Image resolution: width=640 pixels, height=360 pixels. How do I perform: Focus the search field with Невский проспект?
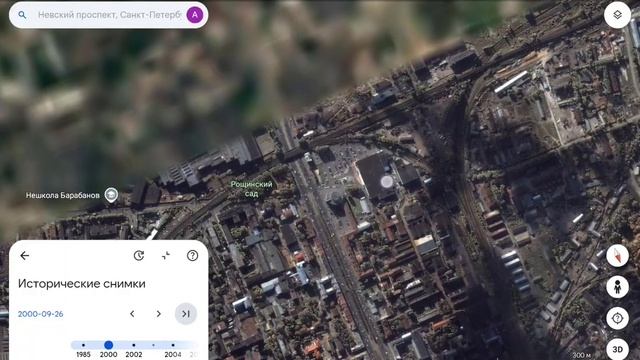click(x=109, y=15)
